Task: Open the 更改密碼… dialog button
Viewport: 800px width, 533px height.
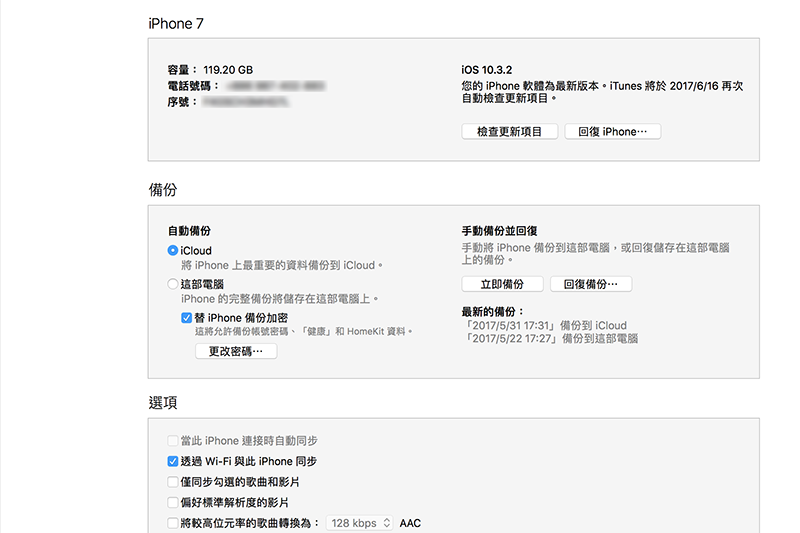Action: coord(236,351)
